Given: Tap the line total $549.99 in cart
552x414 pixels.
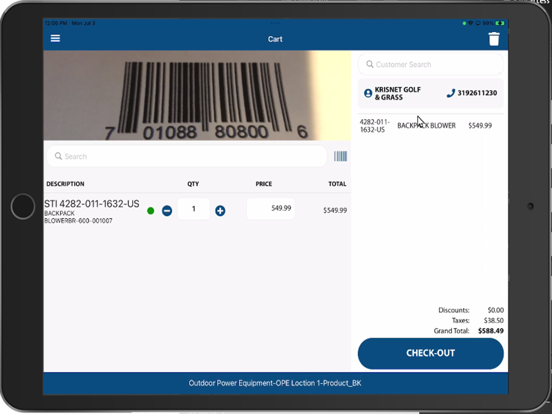Looking at the screenshot, I should (x=335, y=211).
